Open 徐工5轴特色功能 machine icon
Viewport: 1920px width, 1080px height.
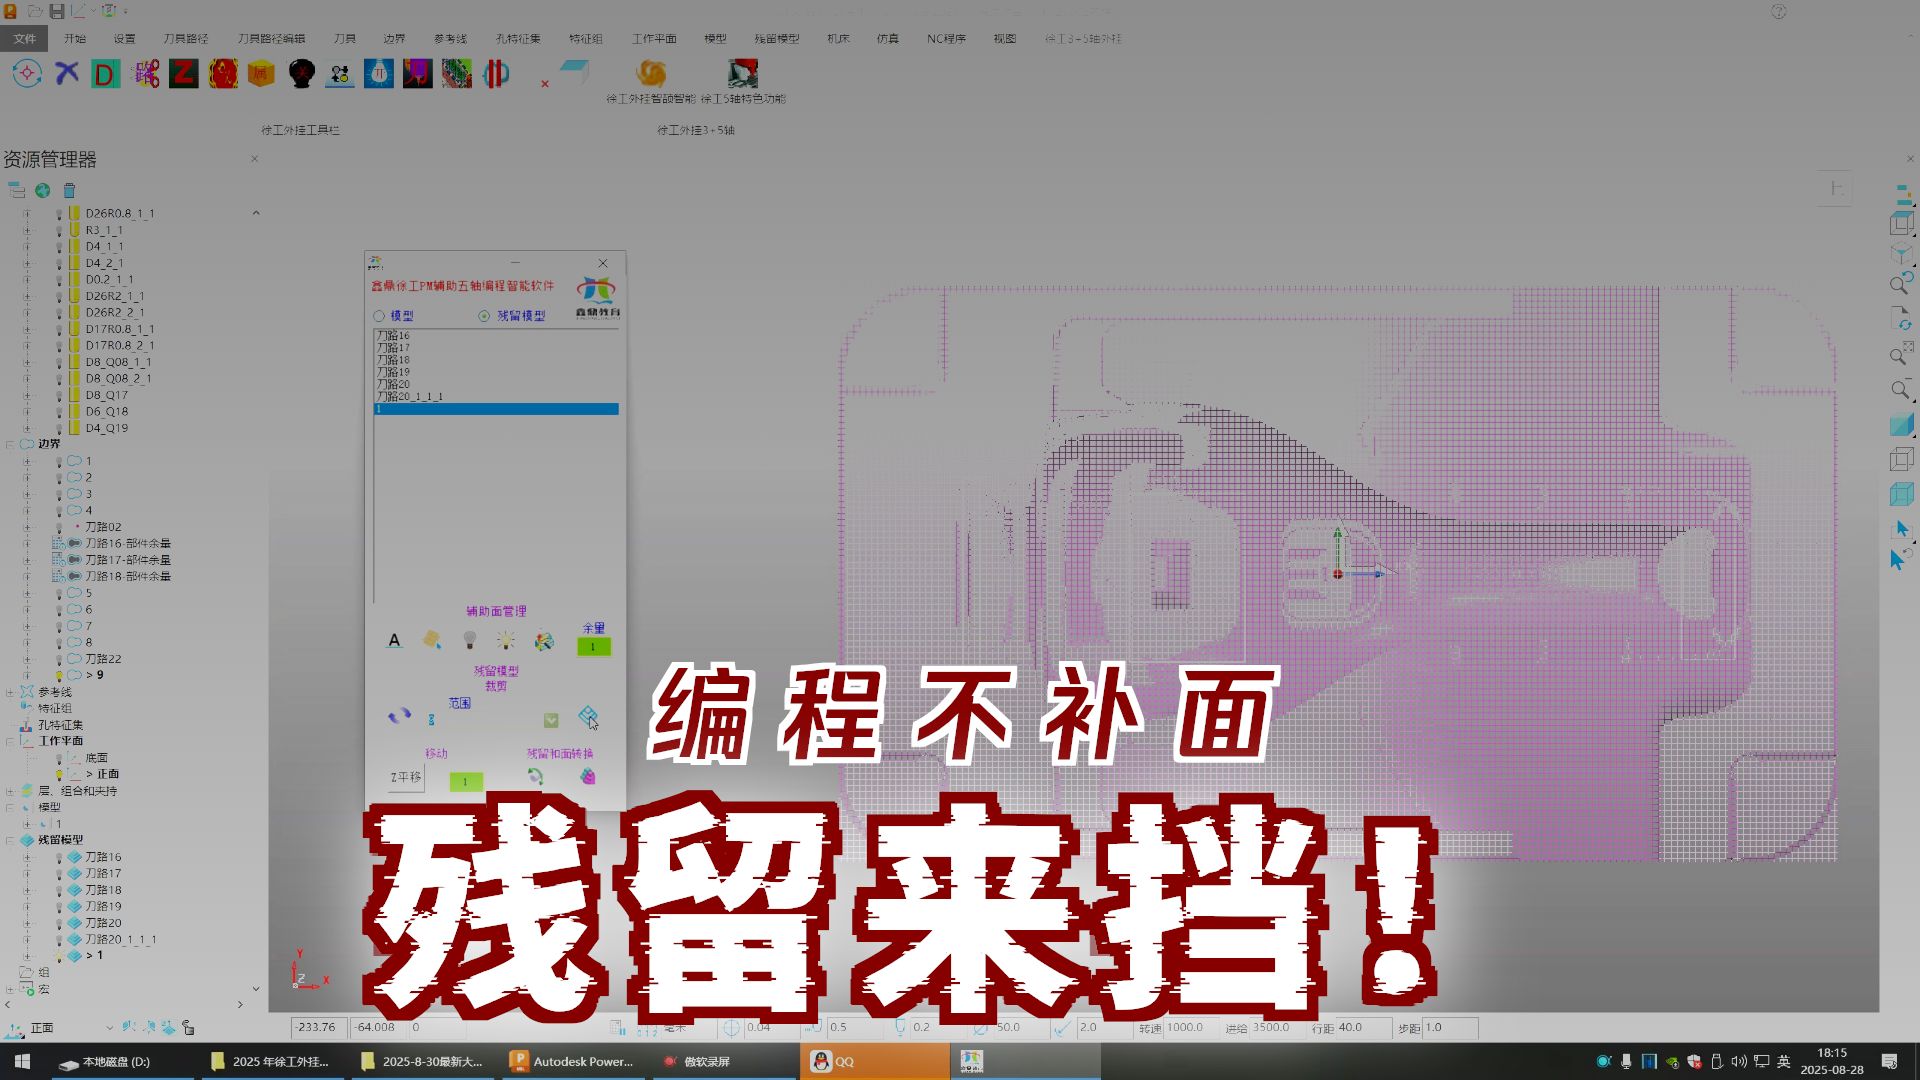point(742,73)
